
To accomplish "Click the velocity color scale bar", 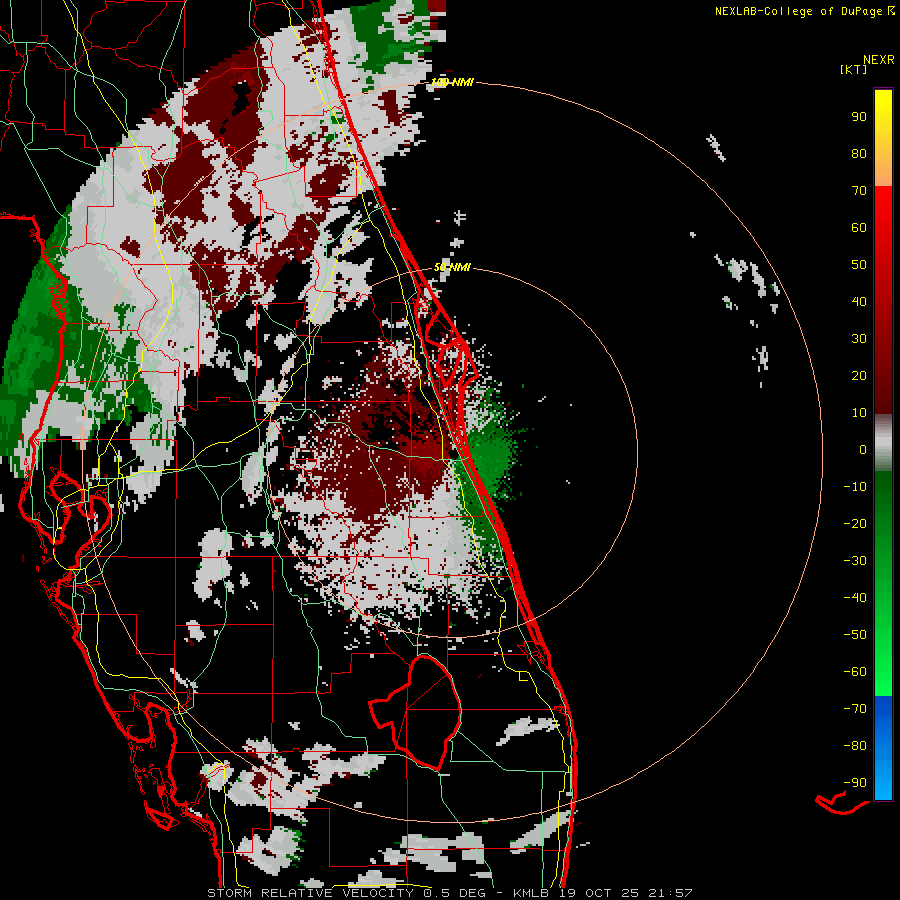I will [883, 444].
